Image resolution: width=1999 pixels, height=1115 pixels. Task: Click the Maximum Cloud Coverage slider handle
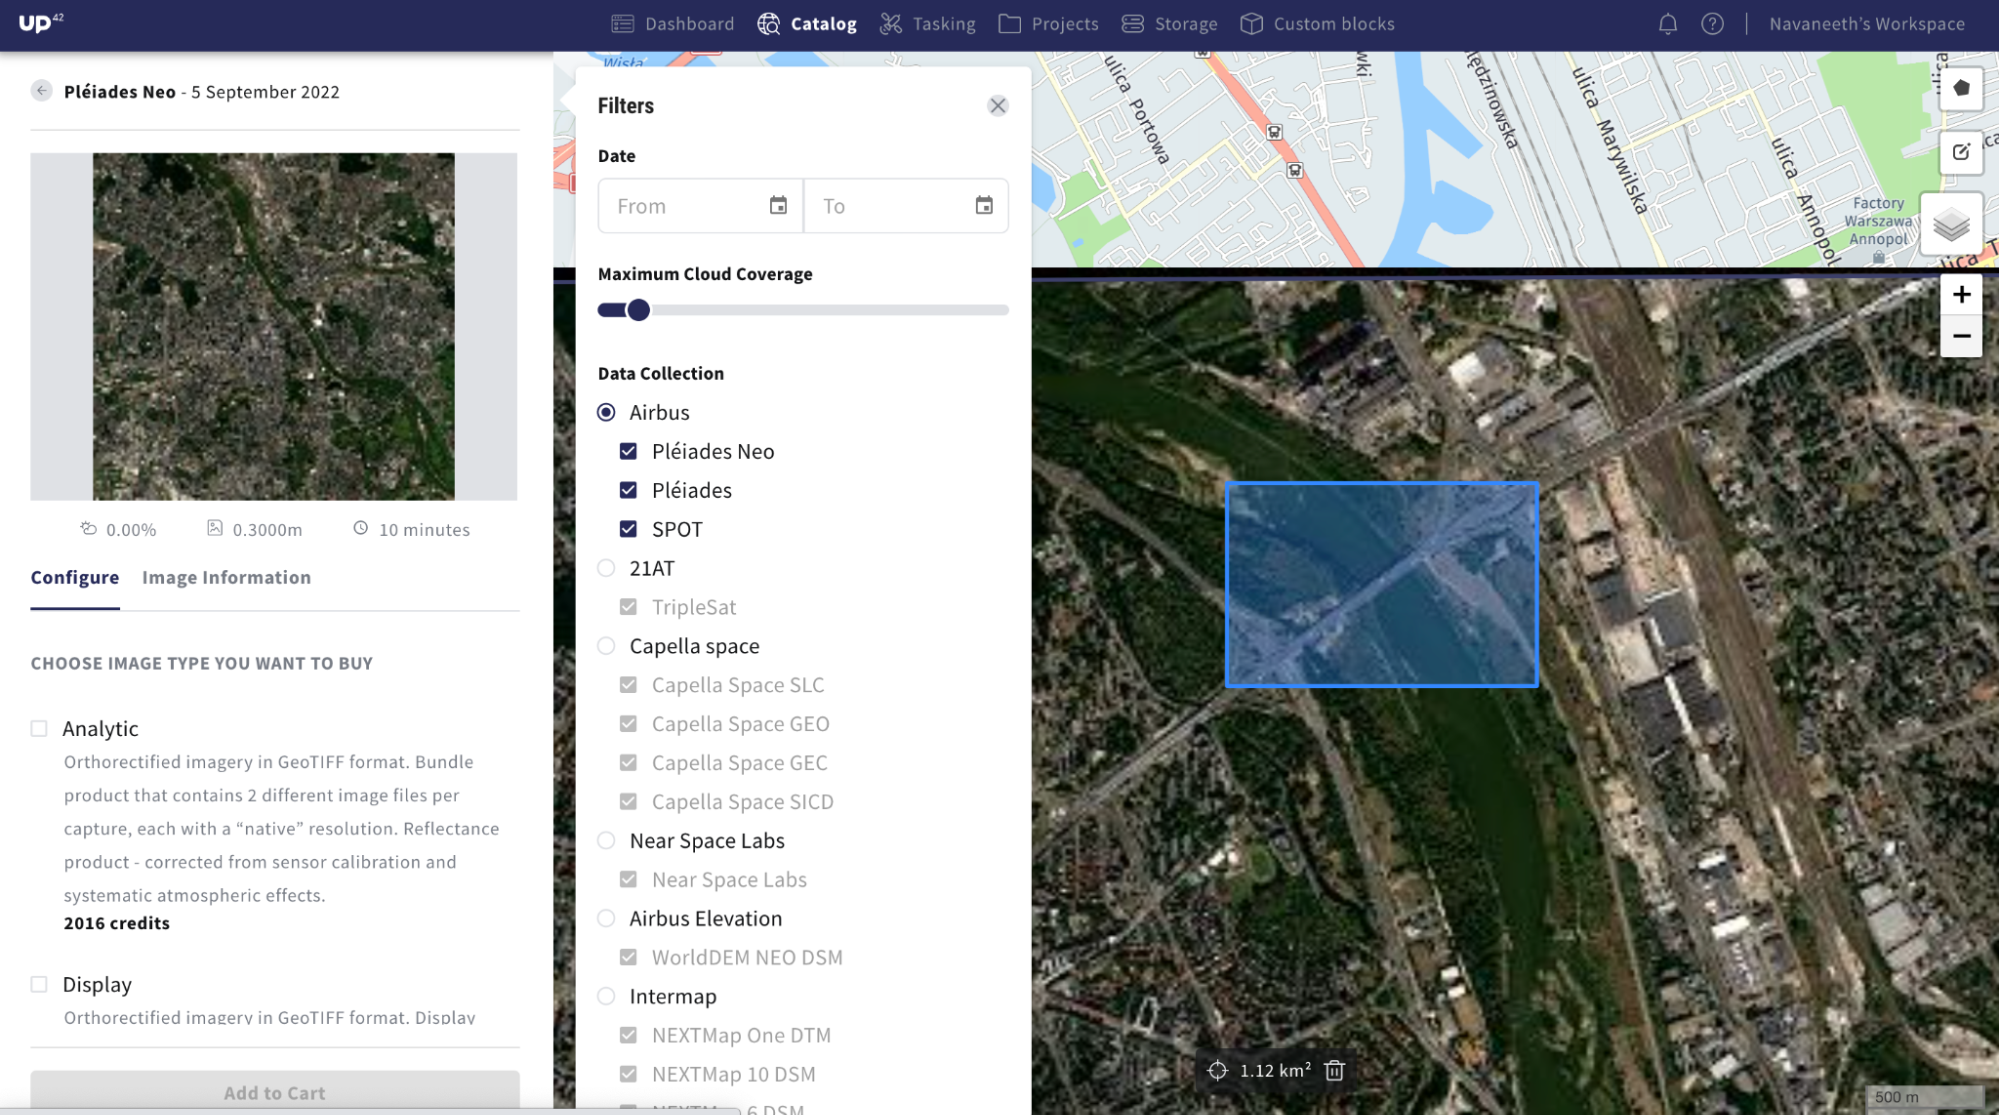pos(638,310)
